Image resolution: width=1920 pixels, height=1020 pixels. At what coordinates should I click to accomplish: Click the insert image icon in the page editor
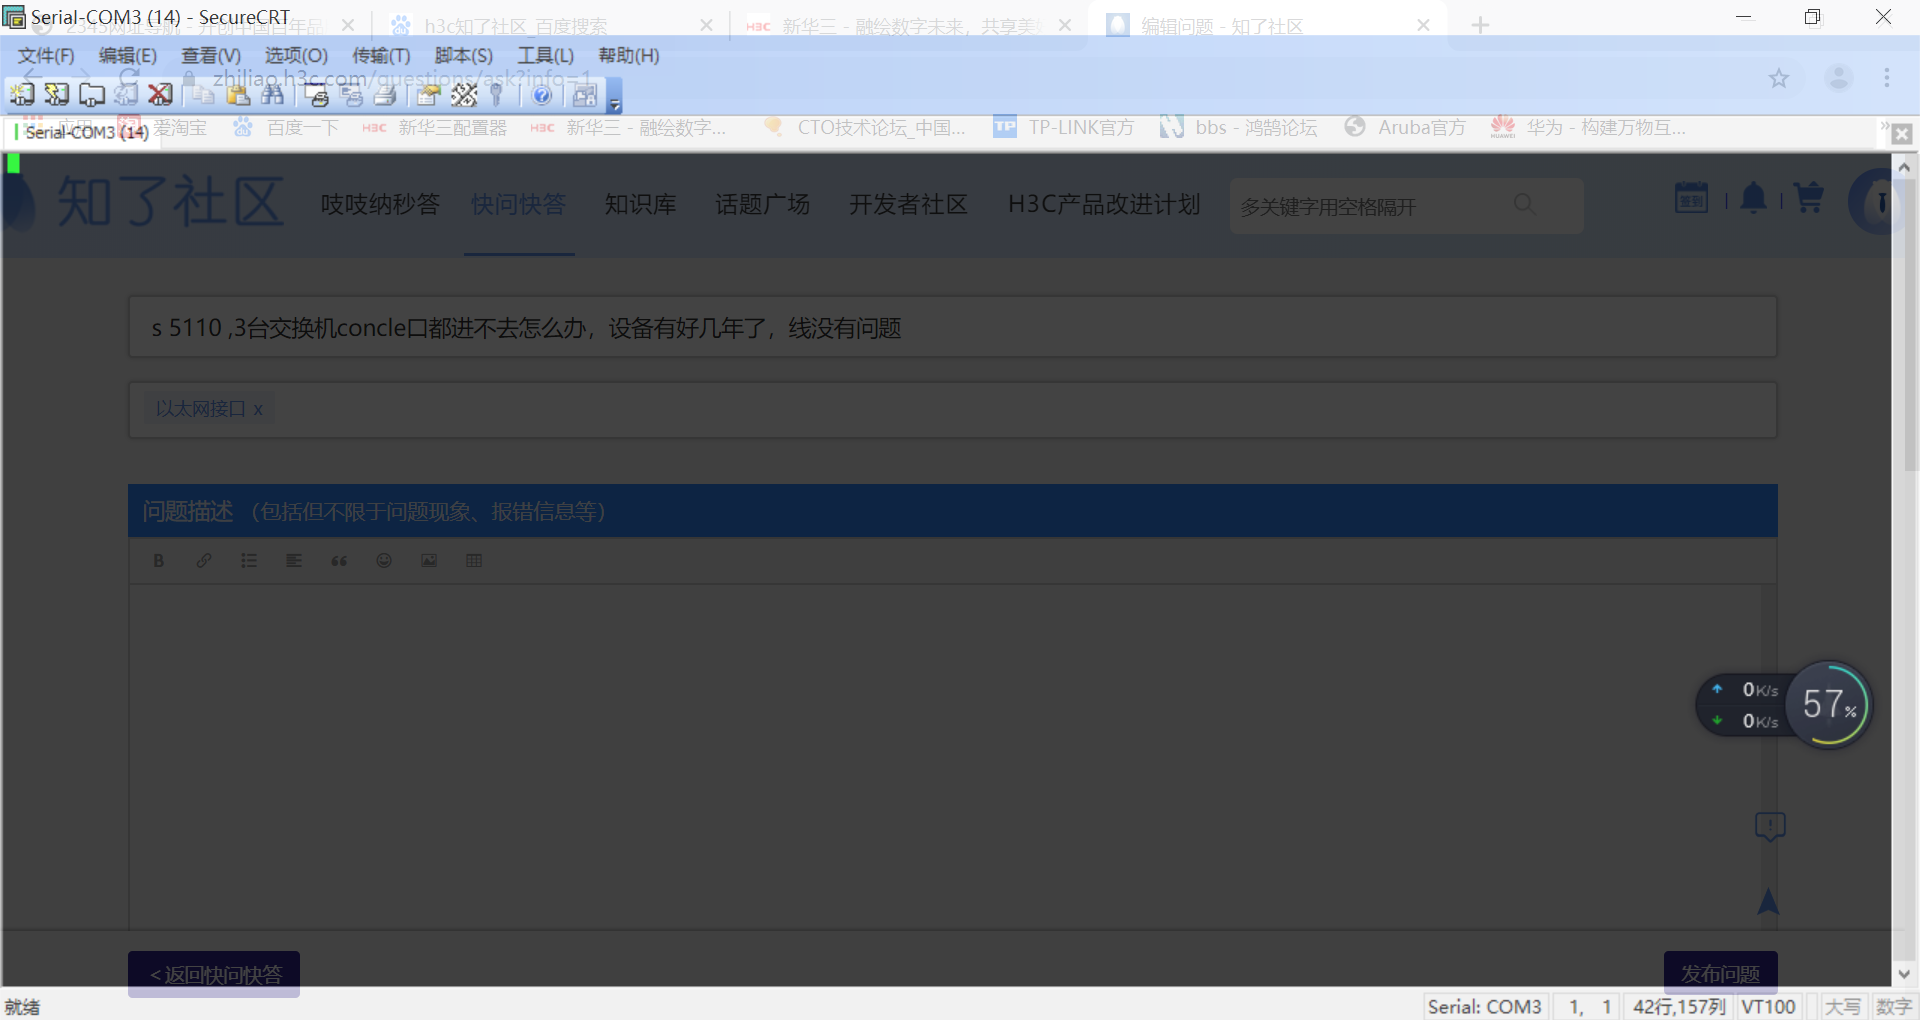[429, 561]
